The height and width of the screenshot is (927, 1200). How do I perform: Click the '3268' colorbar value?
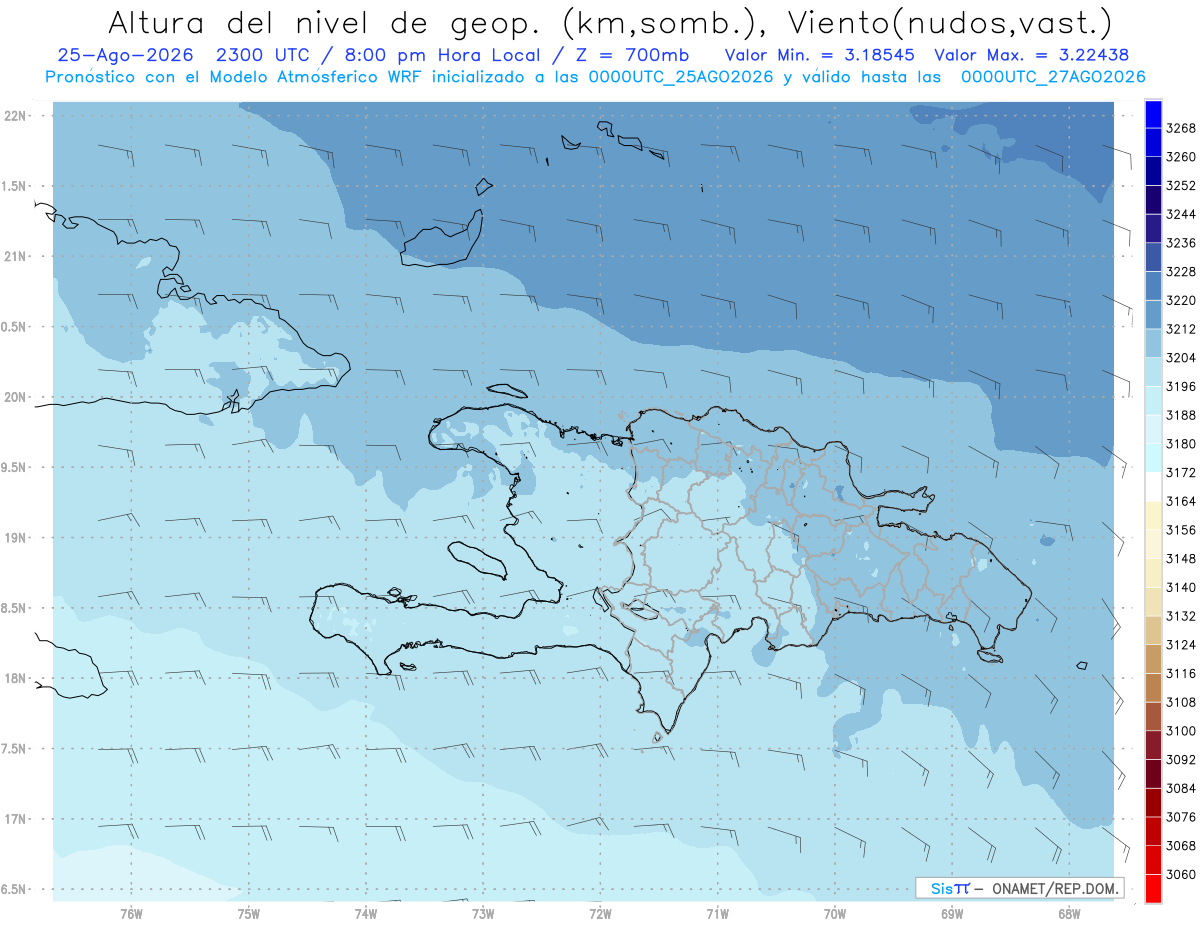coord(1181,128)
